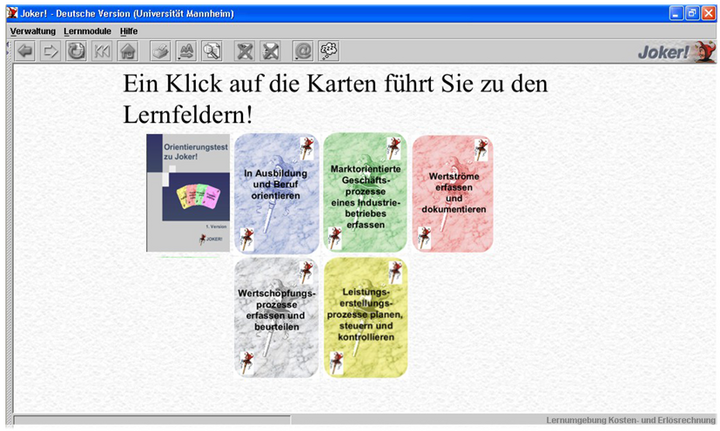Click the title bar Joker! application icon
This screenshot has width=720, height=431.
12,13
